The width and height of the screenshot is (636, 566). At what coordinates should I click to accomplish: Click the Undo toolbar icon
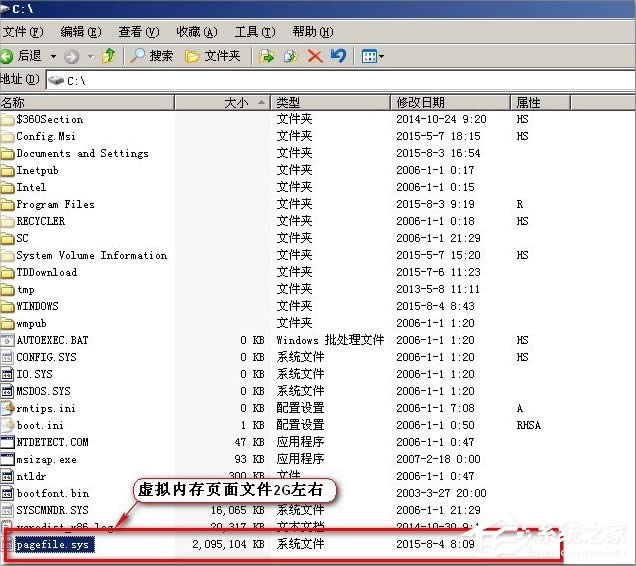point(339,56)
